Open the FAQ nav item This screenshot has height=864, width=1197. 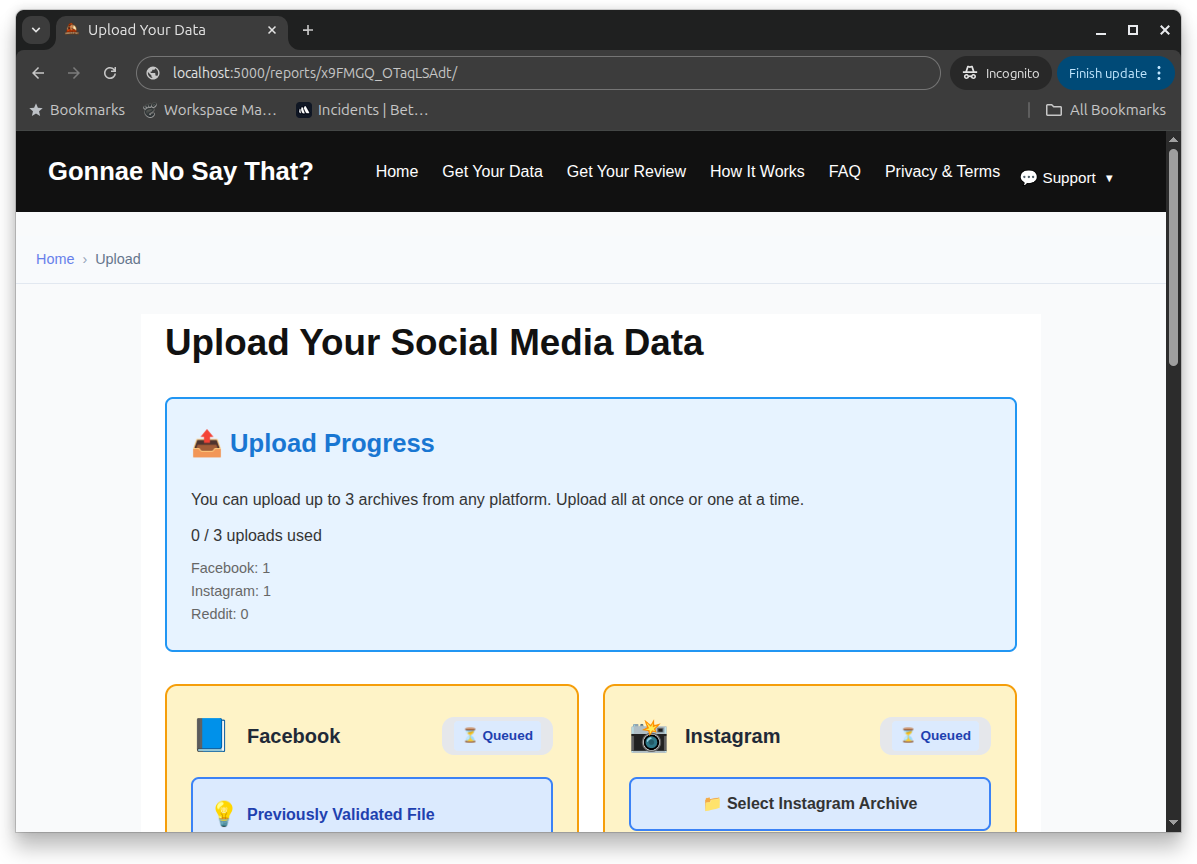click(844, 172)
